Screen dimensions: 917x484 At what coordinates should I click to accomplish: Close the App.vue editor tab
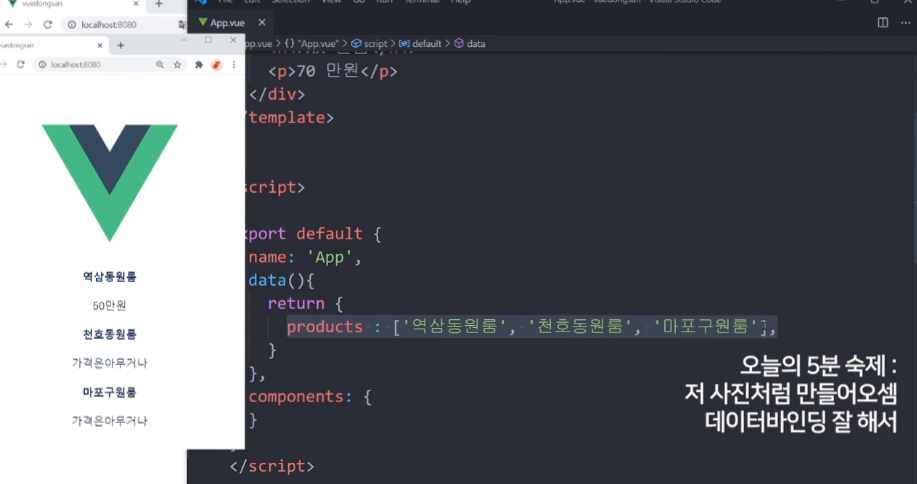(262, 22)
